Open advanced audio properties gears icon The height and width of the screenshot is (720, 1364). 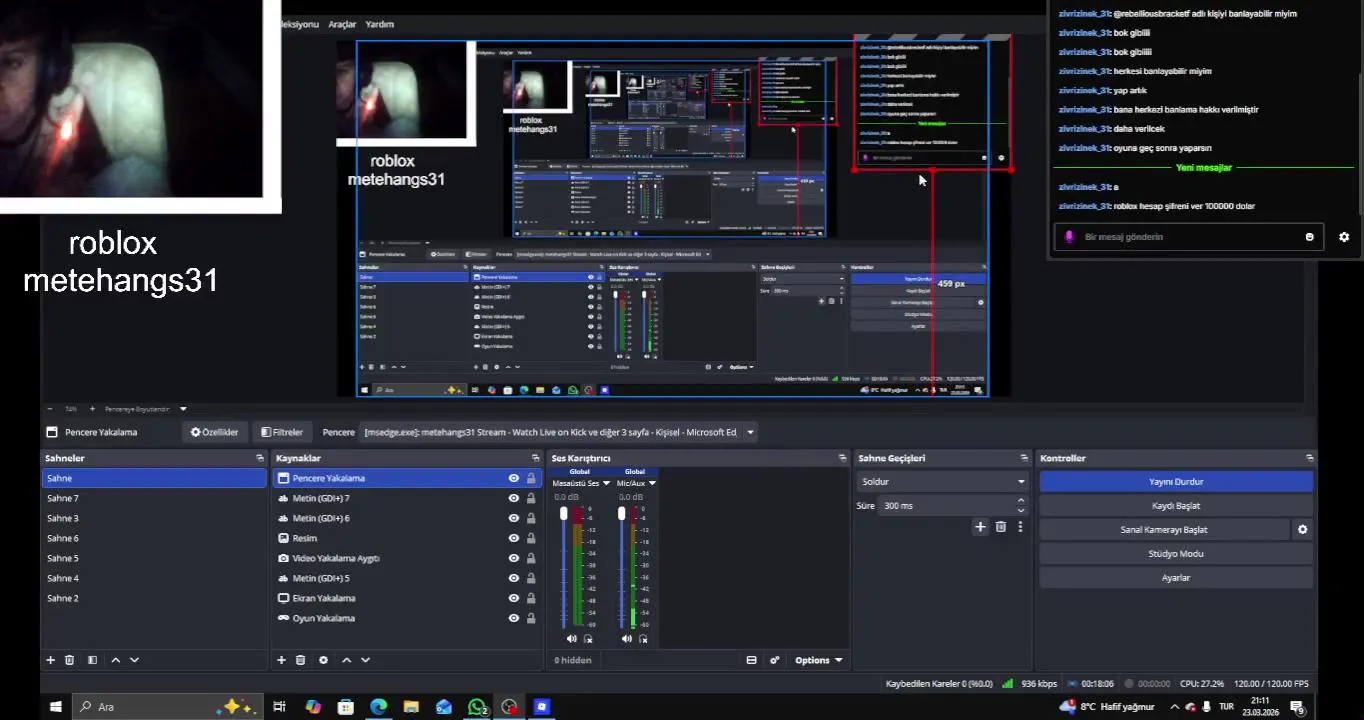(774, 660)
